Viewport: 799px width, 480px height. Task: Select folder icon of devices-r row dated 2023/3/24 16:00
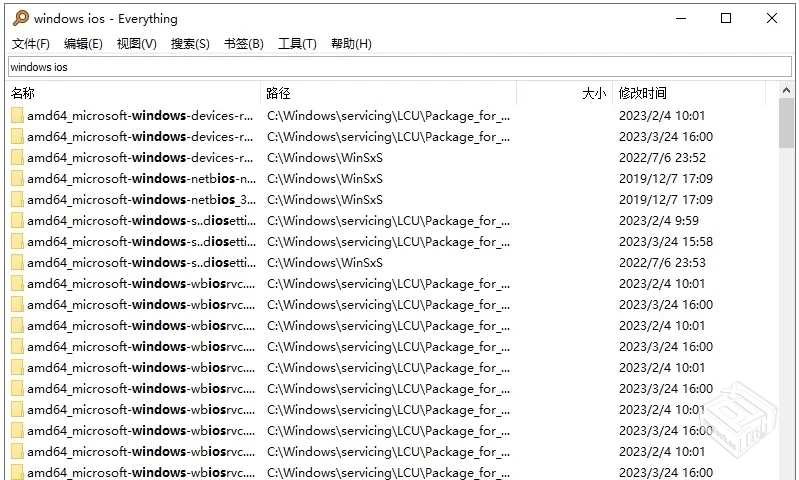pos(17,137)
